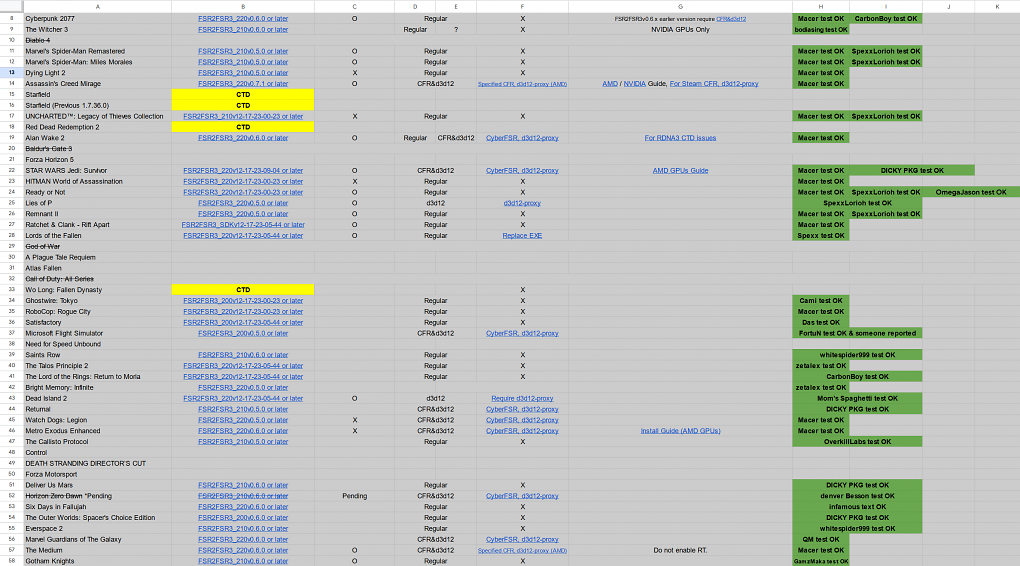This screenshot has width=1020, height=566.
Task: Open the FSR2FSR3 link for Ghostwire: Tokyo
Action: pyautogui.click(x=243, y=301)
